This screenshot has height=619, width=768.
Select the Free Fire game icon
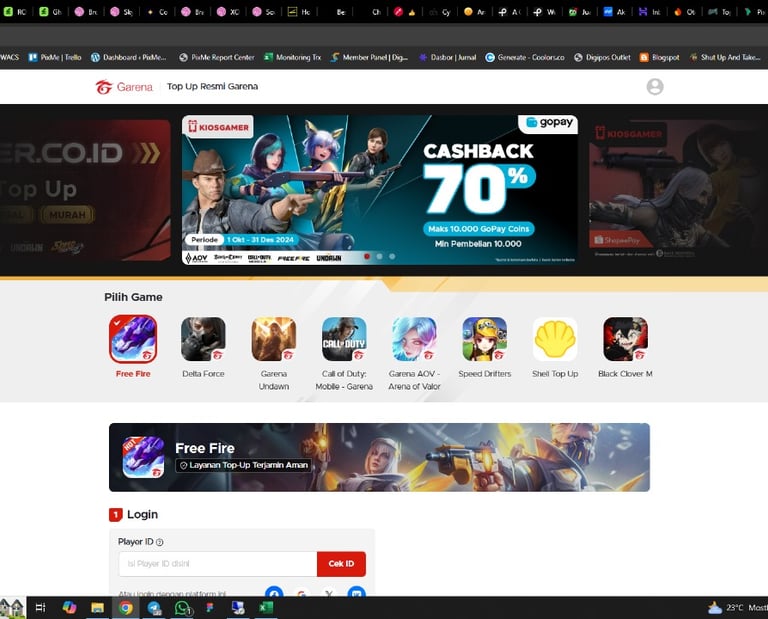tap(133, 339)
